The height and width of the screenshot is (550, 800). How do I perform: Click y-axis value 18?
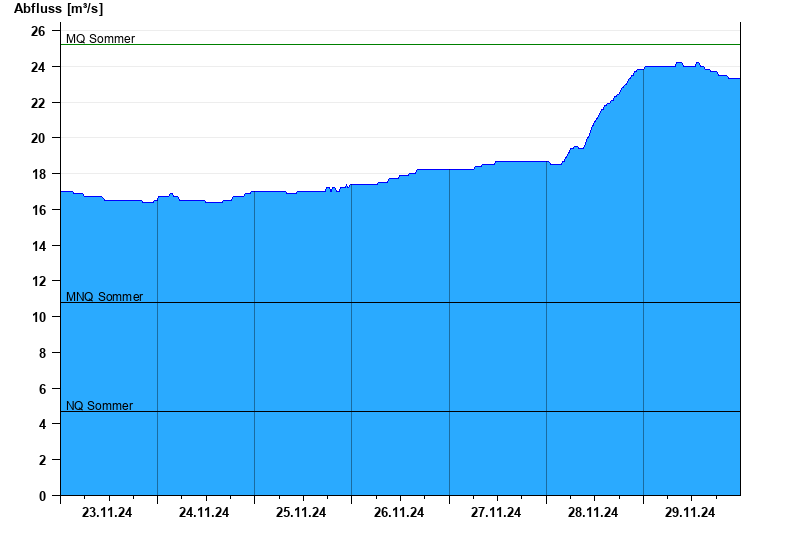(x=38, y=174)
